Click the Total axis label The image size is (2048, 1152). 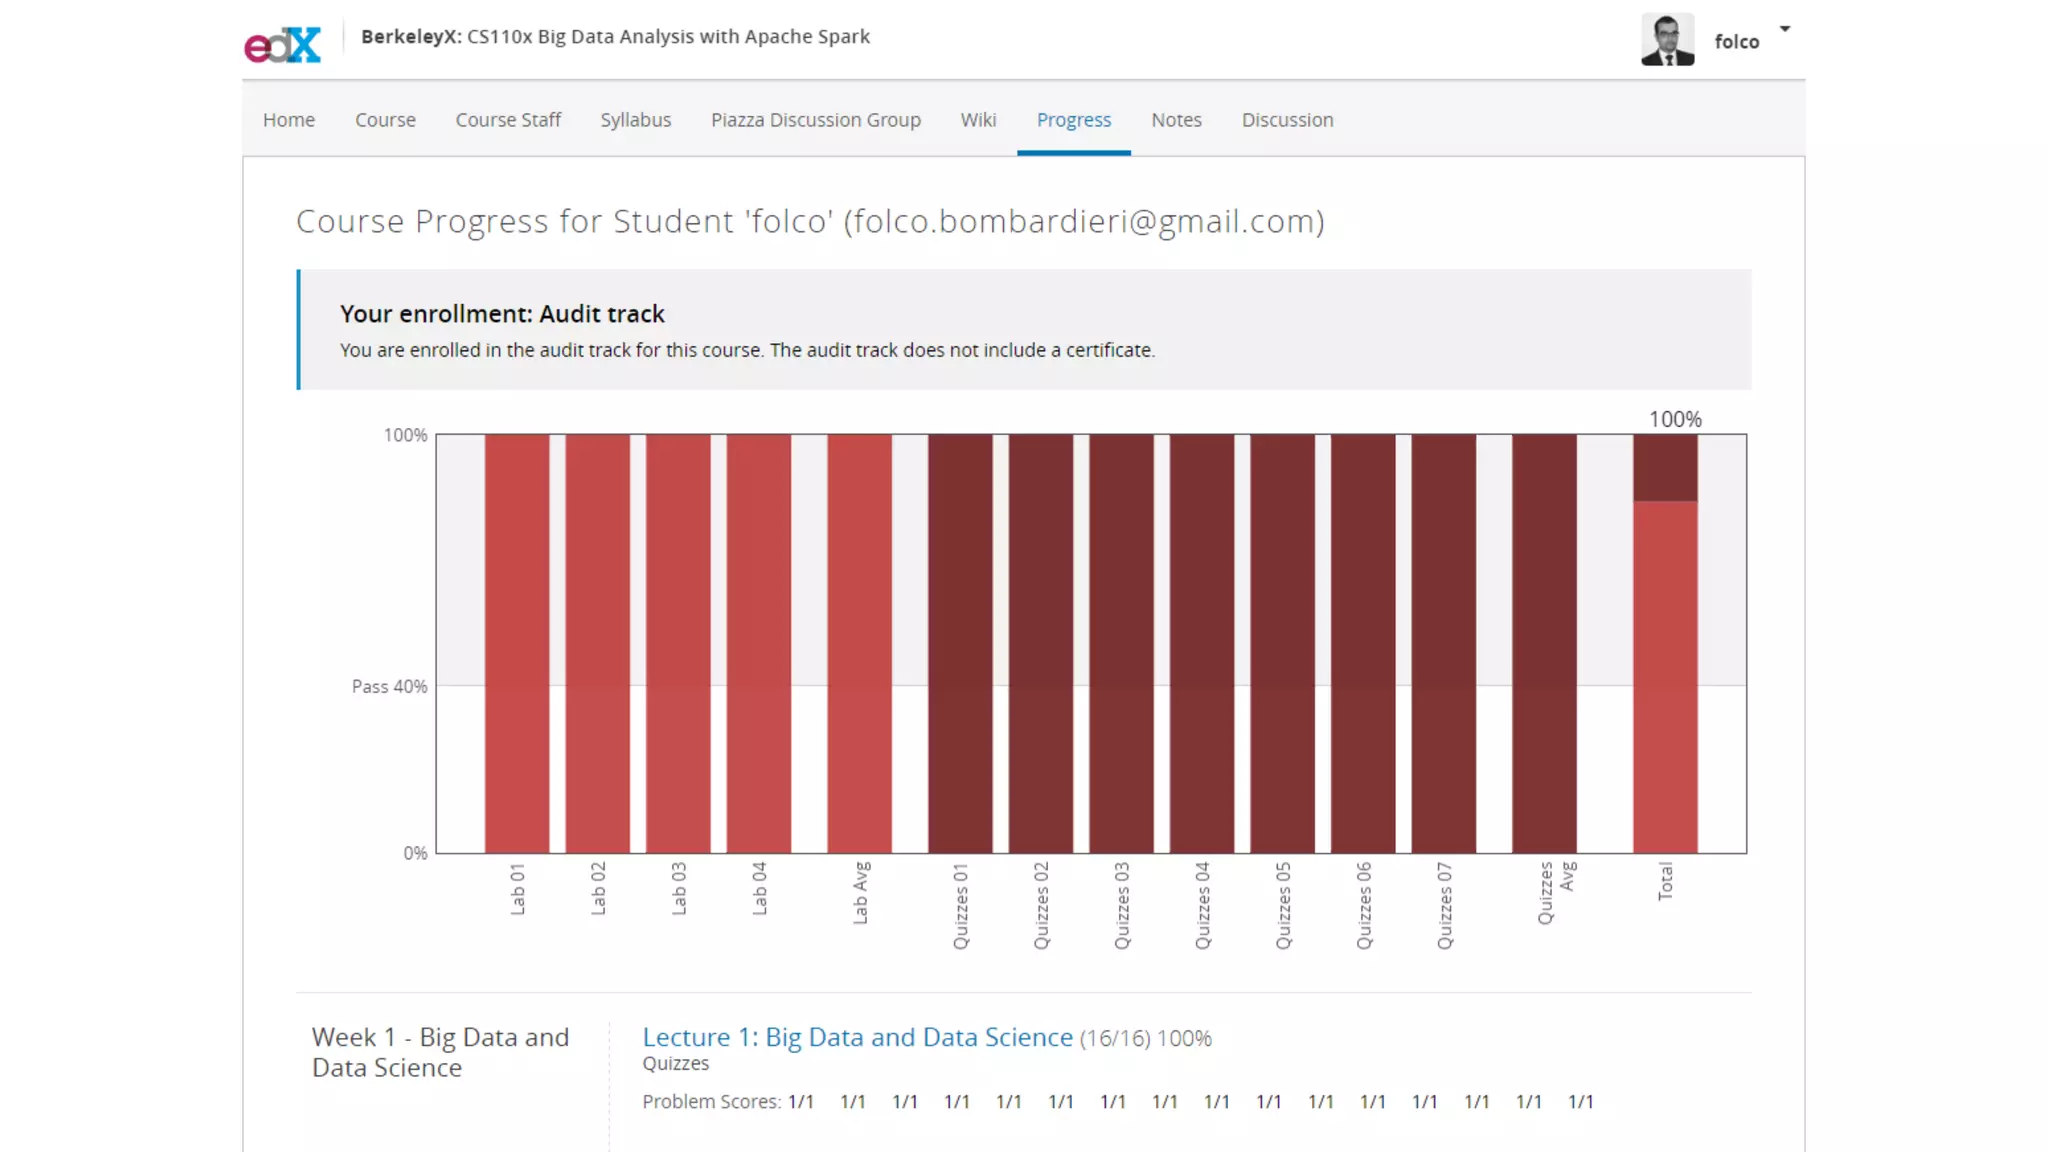click(1665, 881)
